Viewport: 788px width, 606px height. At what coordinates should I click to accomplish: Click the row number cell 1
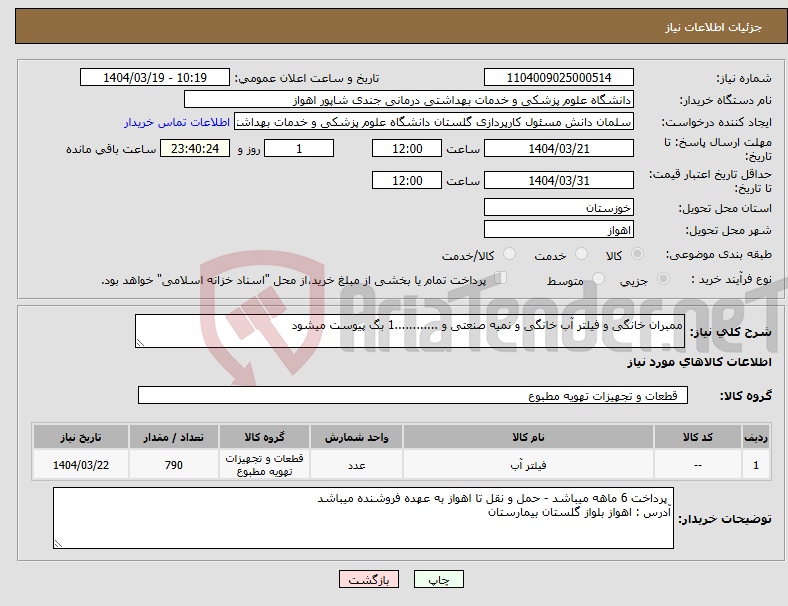coord(755,465)
